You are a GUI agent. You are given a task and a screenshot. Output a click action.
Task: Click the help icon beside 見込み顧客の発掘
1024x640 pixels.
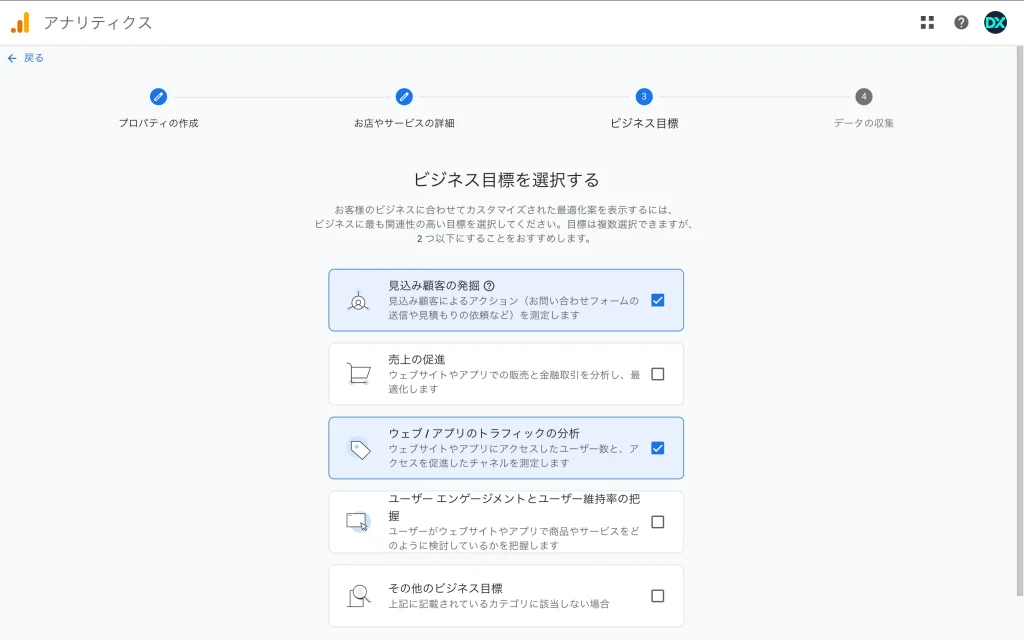pyautogui.click(x=489, y=286)
